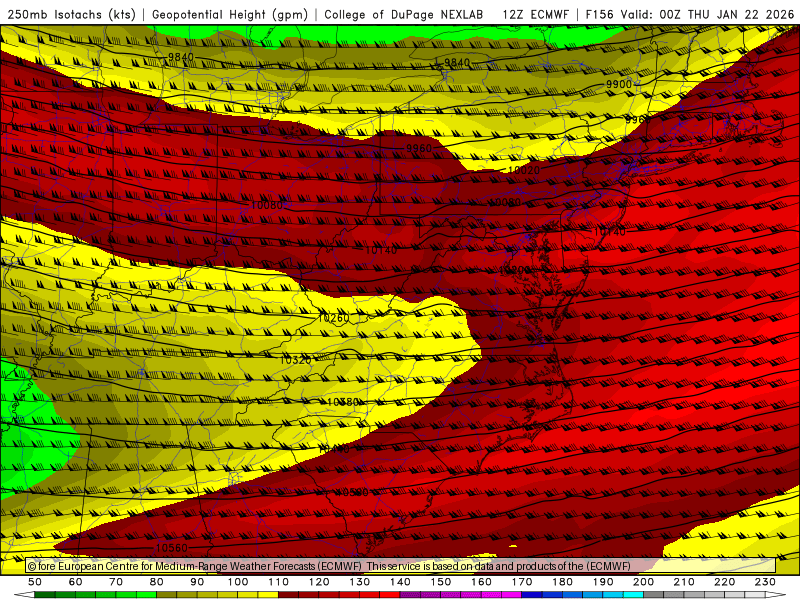This screenshot has height=600, width=800.
Task: Click the 80 value on the color scale
Action: pos(157,582)
